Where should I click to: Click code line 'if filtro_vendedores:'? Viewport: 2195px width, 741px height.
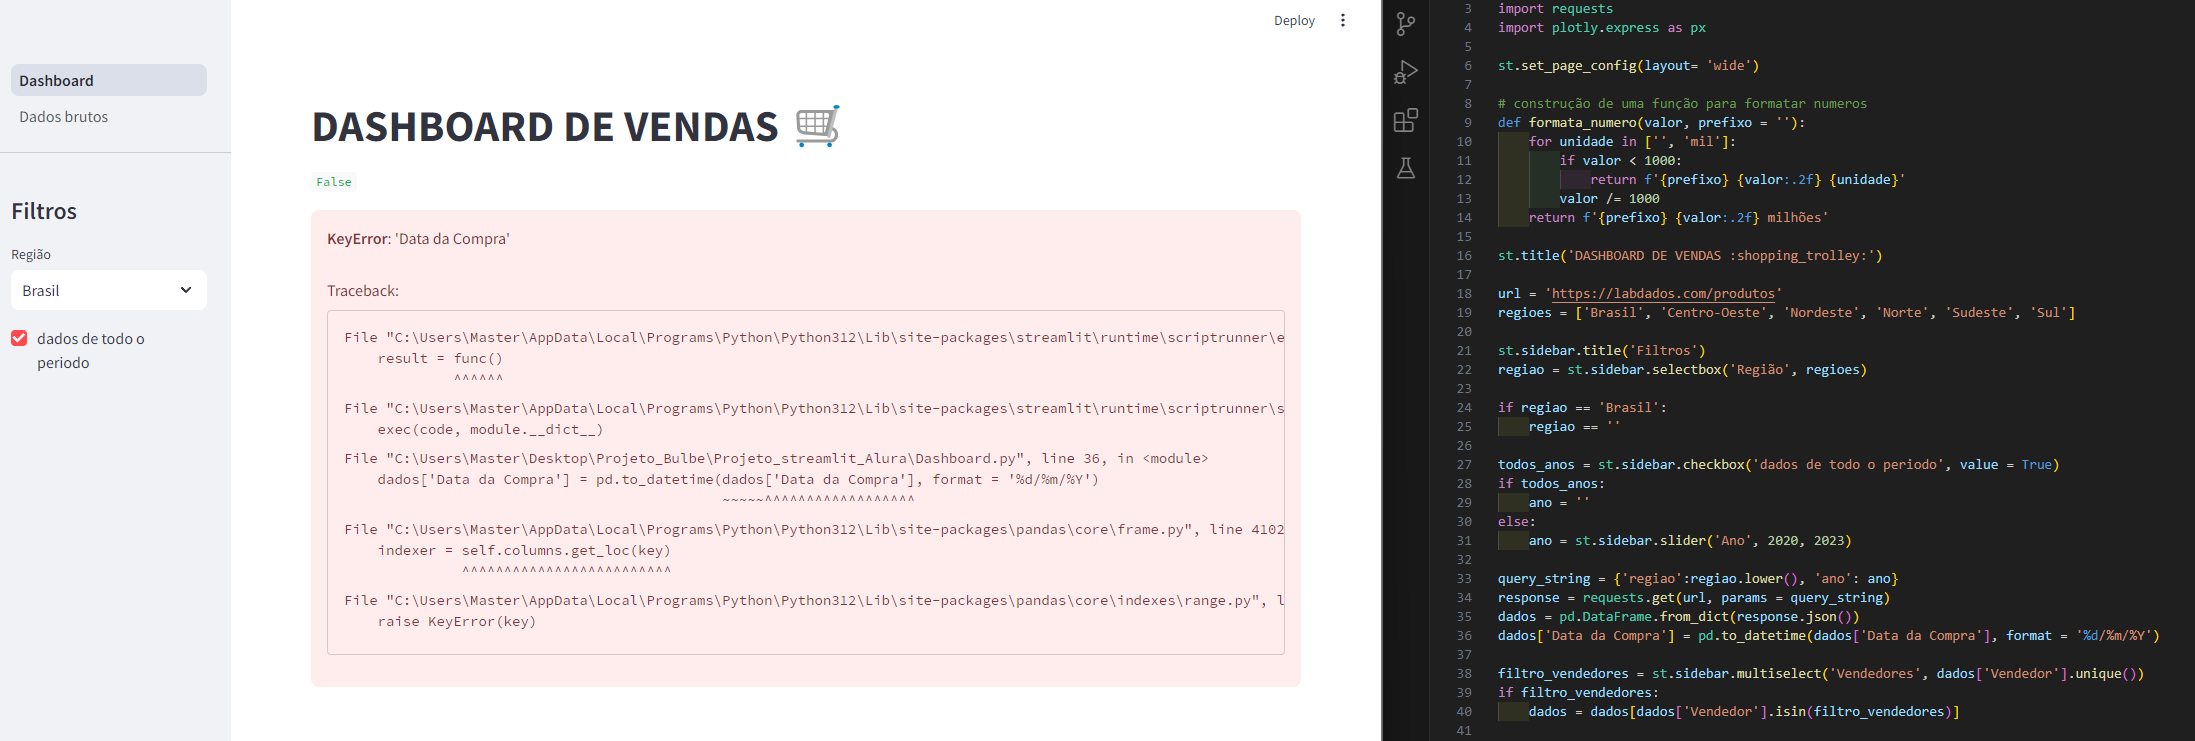pos(1578,692)
